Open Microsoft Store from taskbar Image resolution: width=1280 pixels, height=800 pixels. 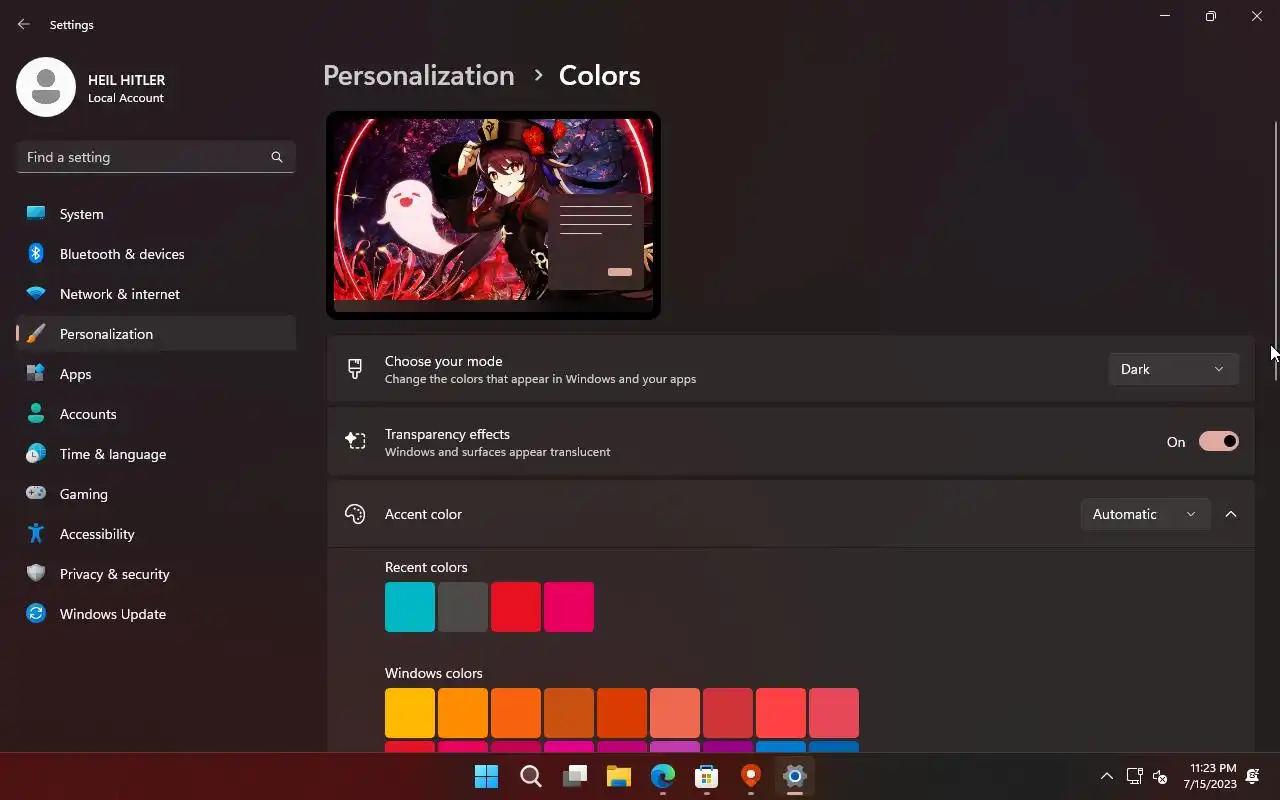point(707,776)
